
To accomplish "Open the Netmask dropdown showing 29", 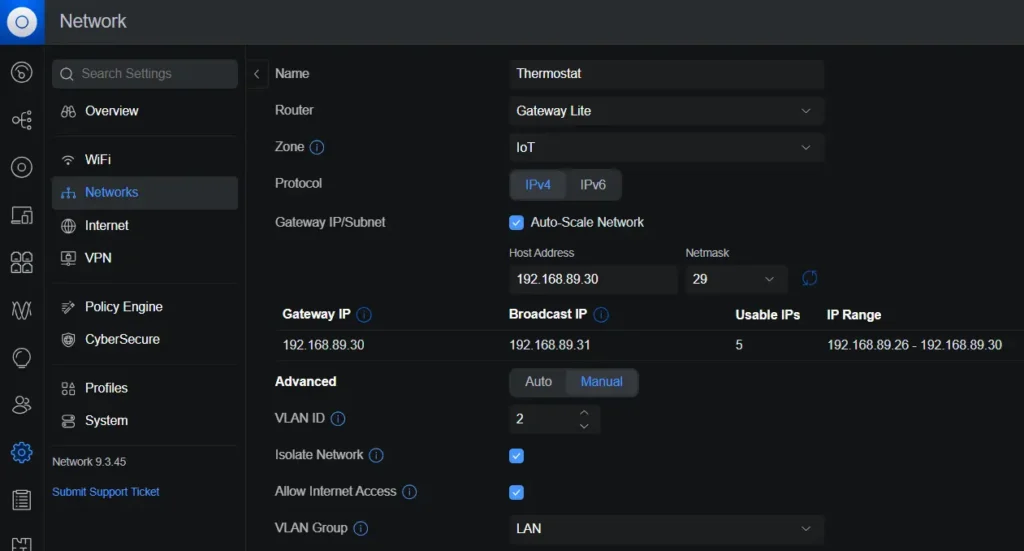I will tap(735, 279).
